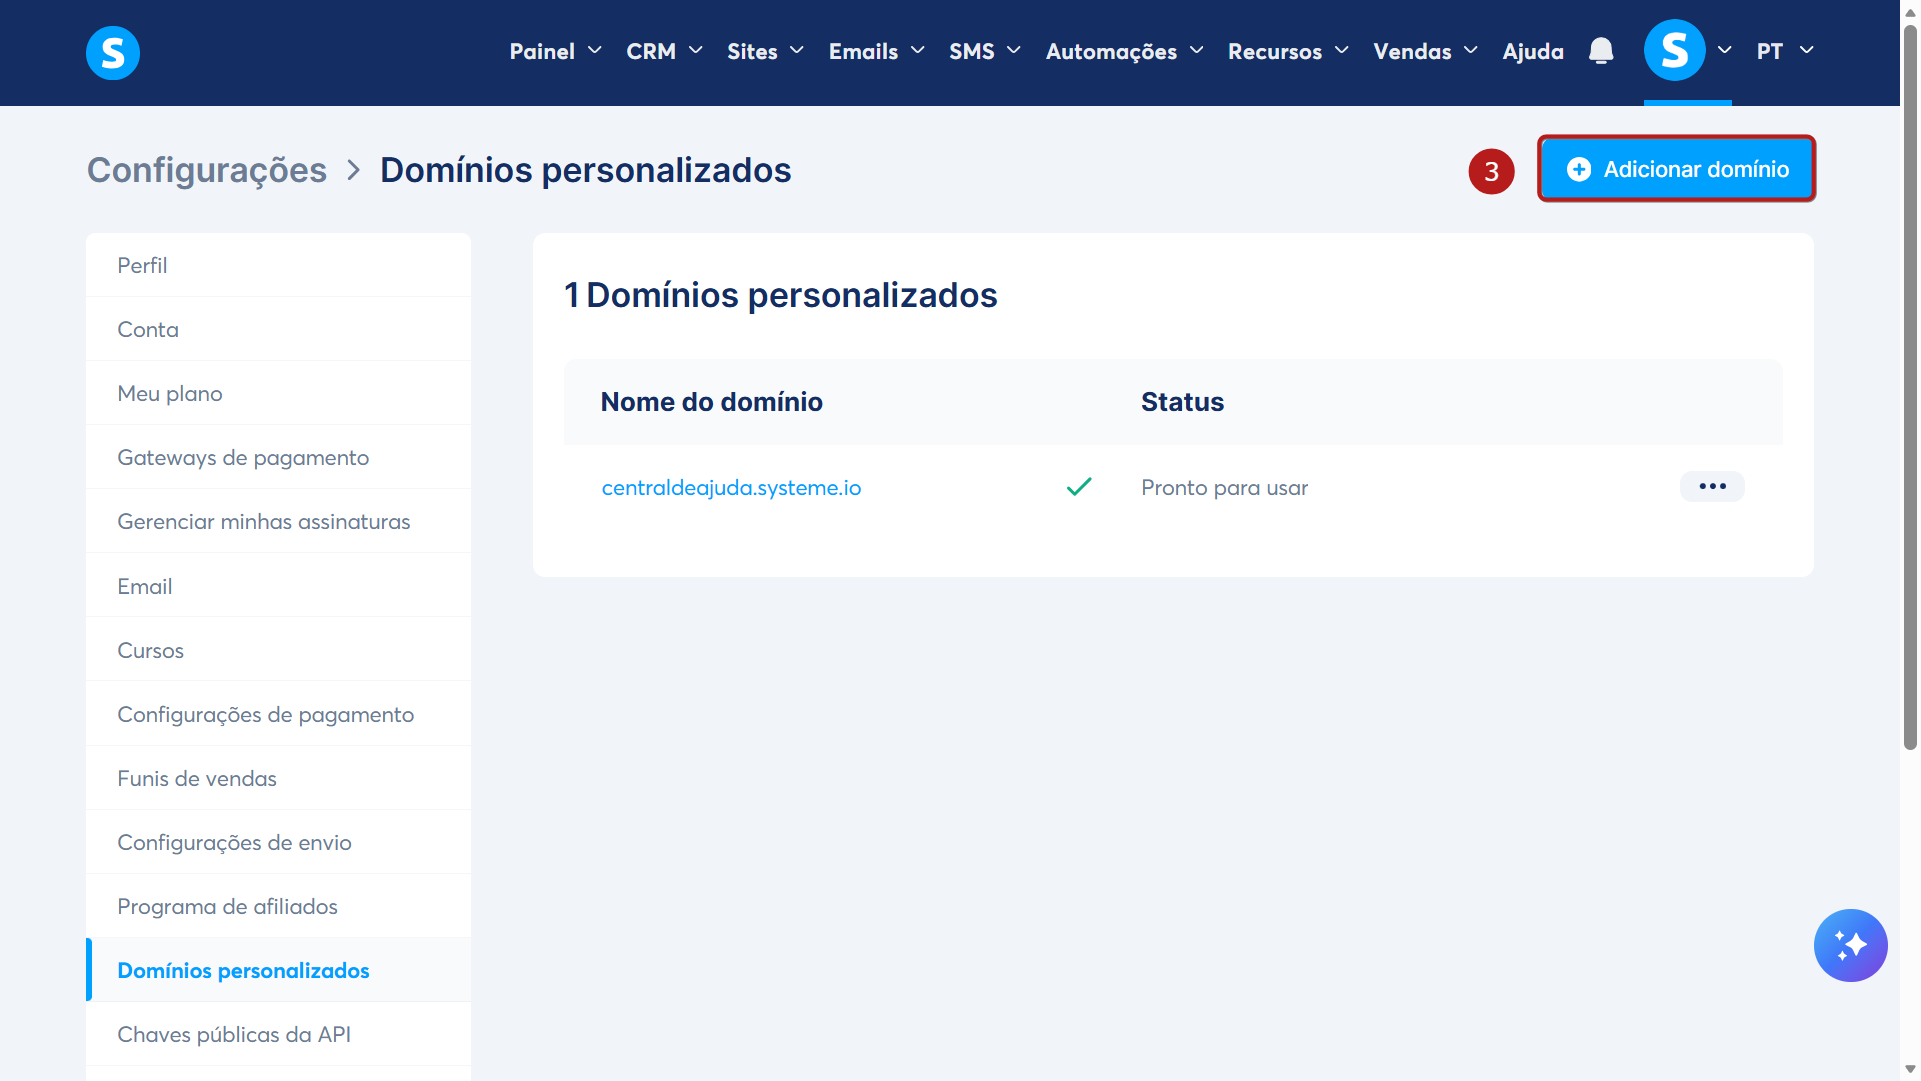The height and width of the screenshot is (1081, 1921).
Task: Open three-dots options for centraldeajuda domain
Action: tap(1712, 487)
